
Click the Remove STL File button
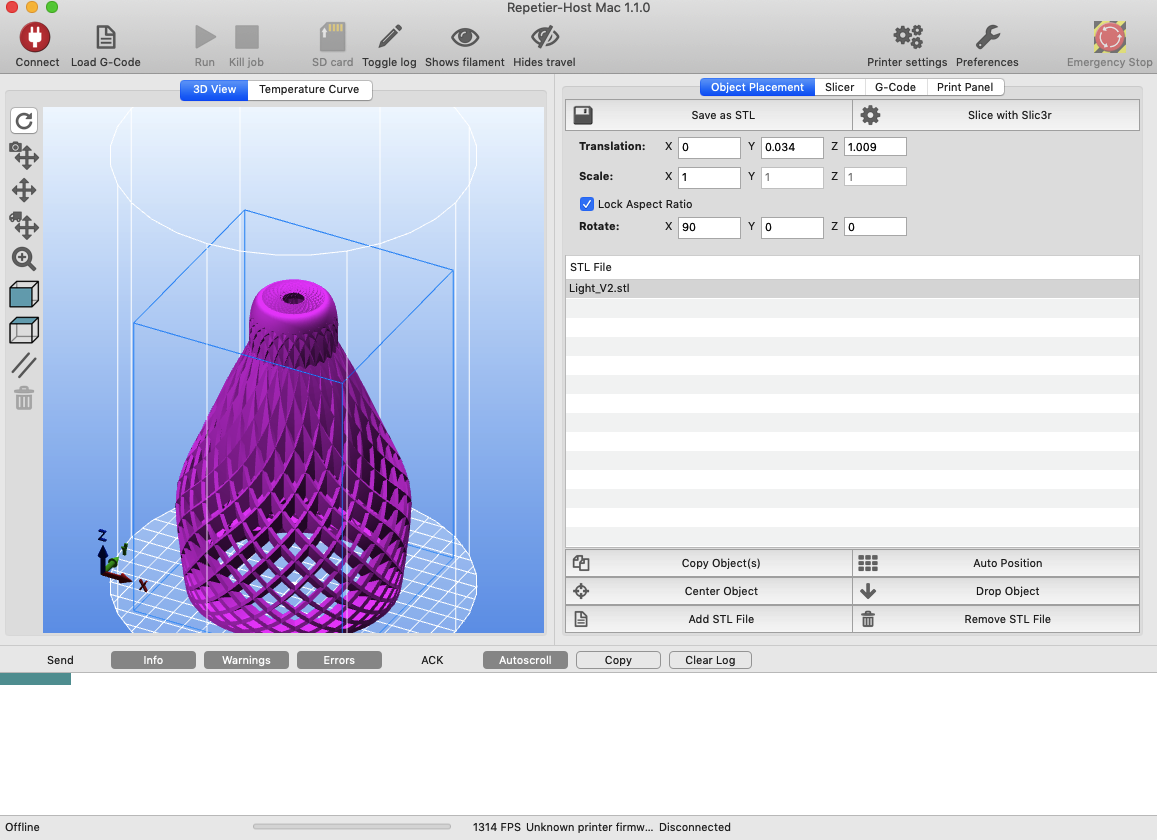click(996, 619)
